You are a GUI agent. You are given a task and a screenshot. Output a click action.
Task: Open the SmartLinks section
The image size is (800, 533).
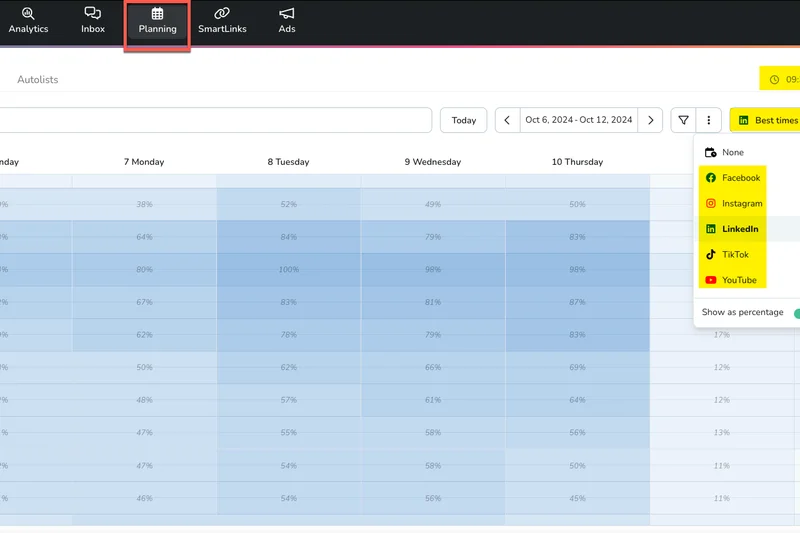[x=222, y=20]
